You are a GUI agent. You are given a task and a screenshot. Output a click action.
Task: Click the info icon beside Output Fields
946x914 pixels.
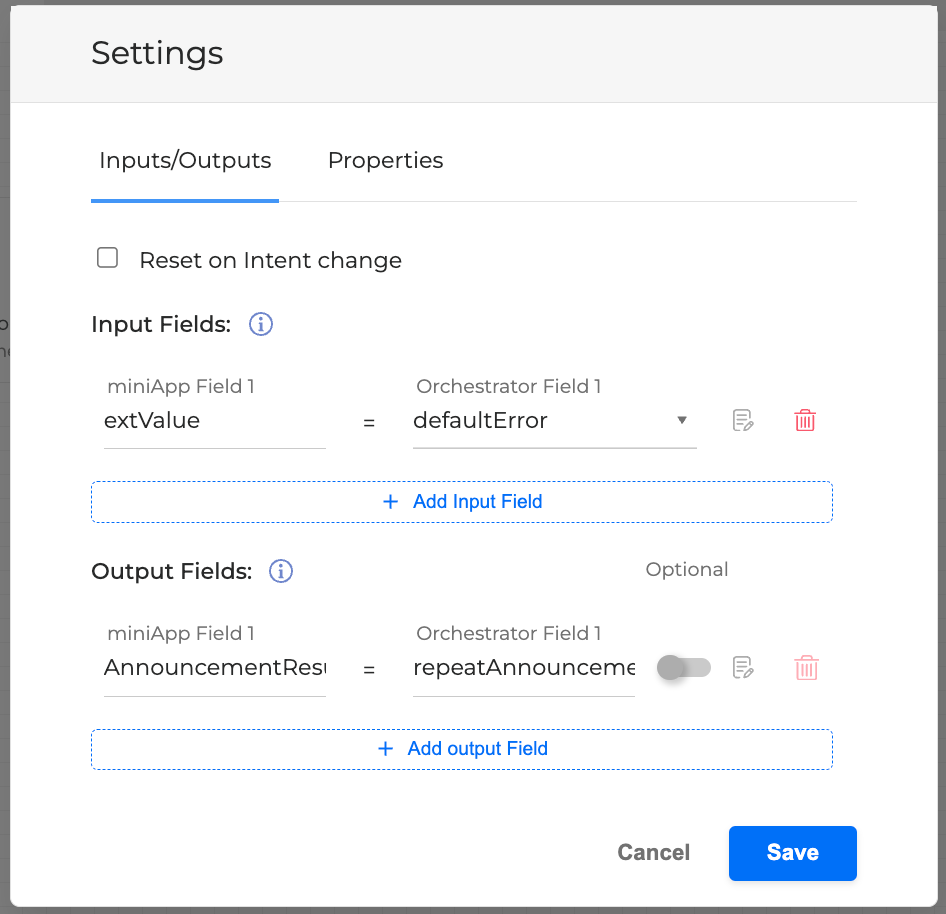[281, 571]
